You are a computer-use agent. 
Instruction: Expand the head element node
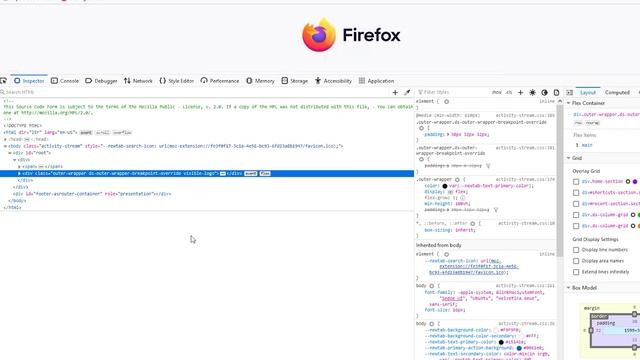pos(5,139)
